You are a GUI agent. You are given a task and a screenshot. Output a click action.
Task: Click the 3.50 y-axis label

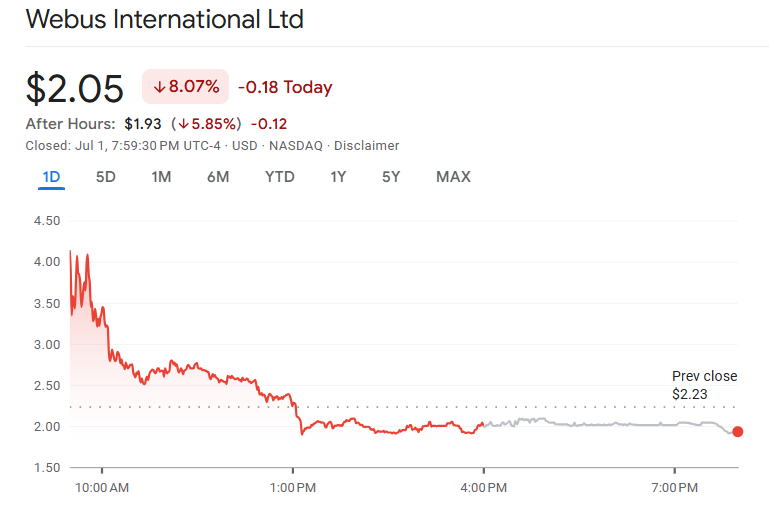[47, 303]
